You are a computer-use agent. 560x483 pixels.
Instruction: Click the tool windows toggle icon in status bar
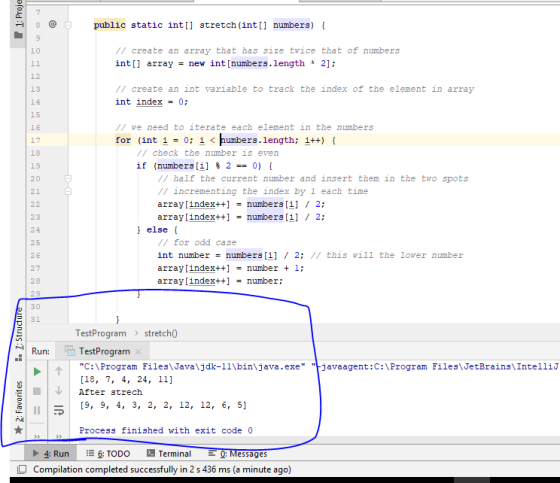(22, 469)
